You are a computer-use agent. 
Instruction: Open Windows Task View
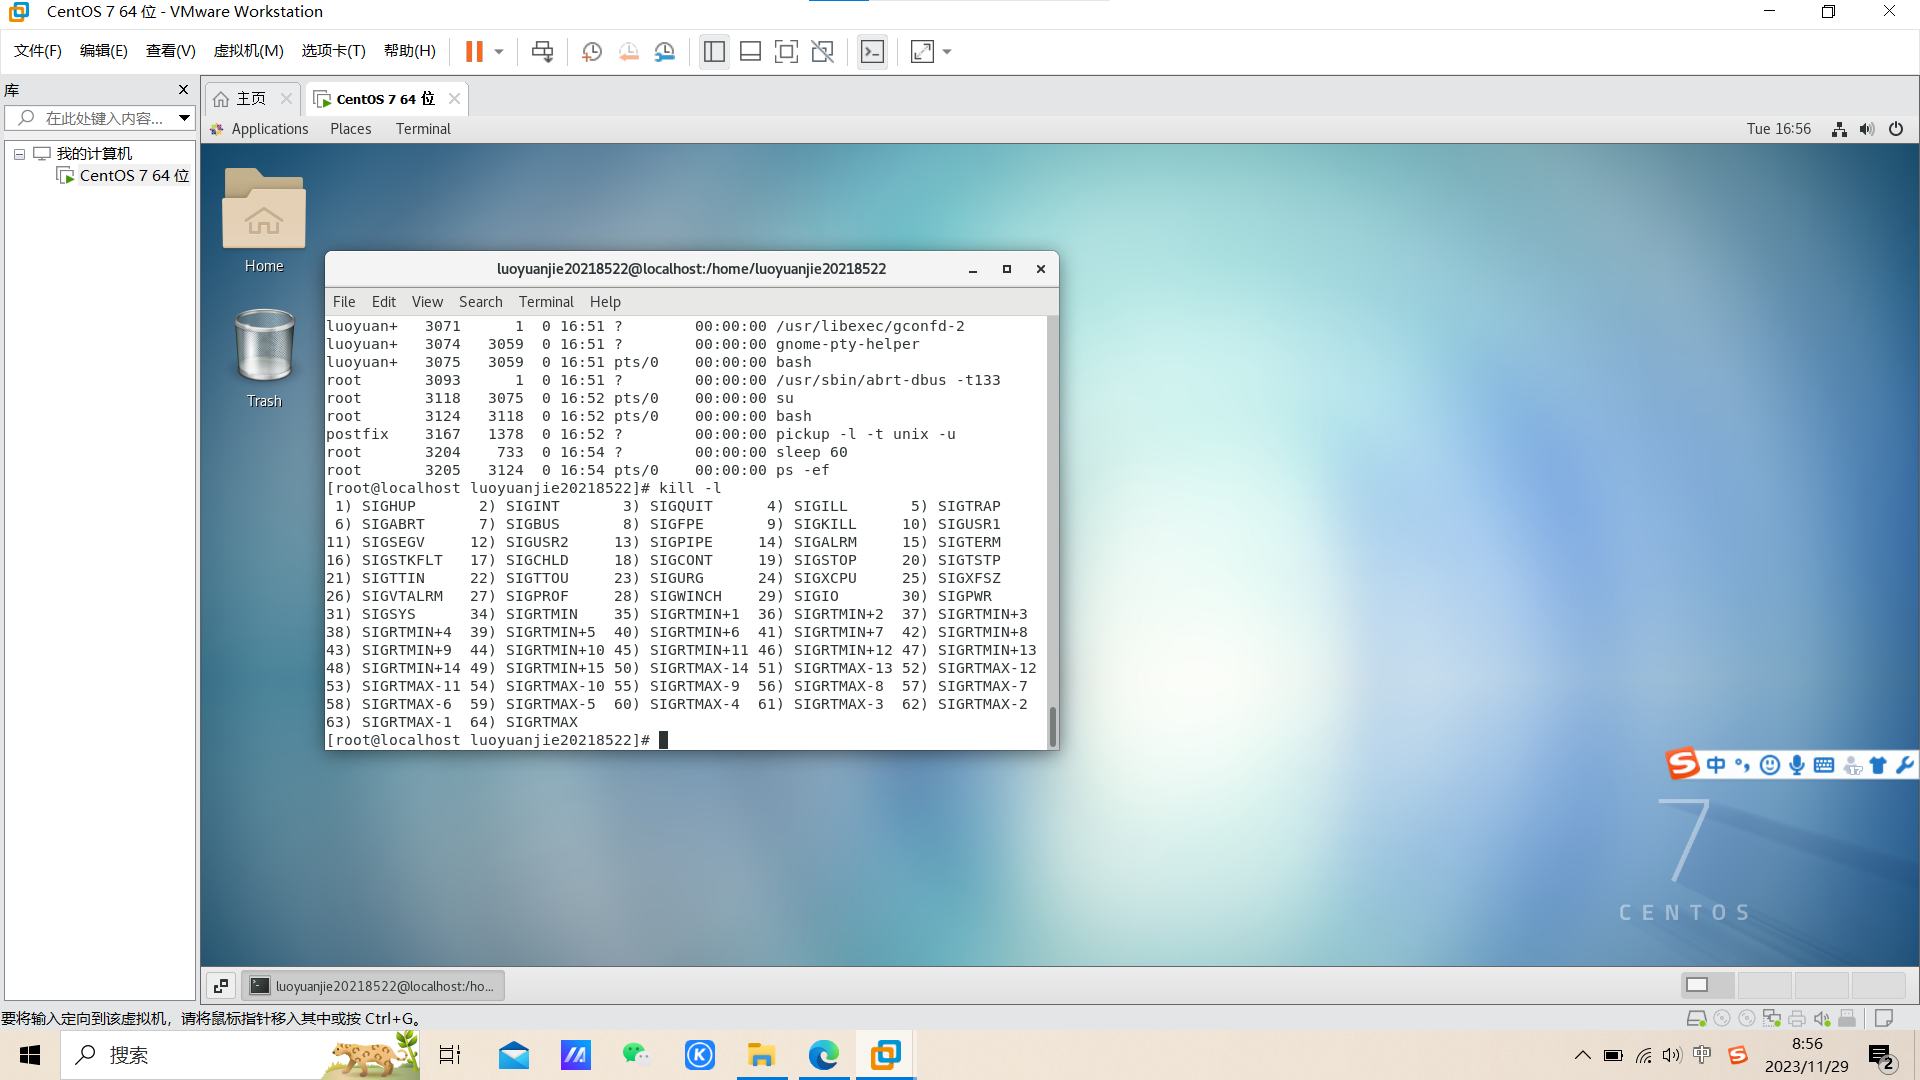click(x=450, y=1055)
